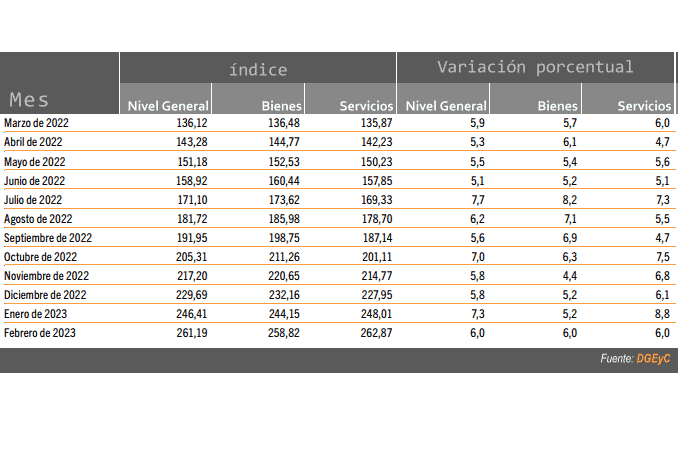Click Nivel General header under Variación porcentual

[446, 106]
